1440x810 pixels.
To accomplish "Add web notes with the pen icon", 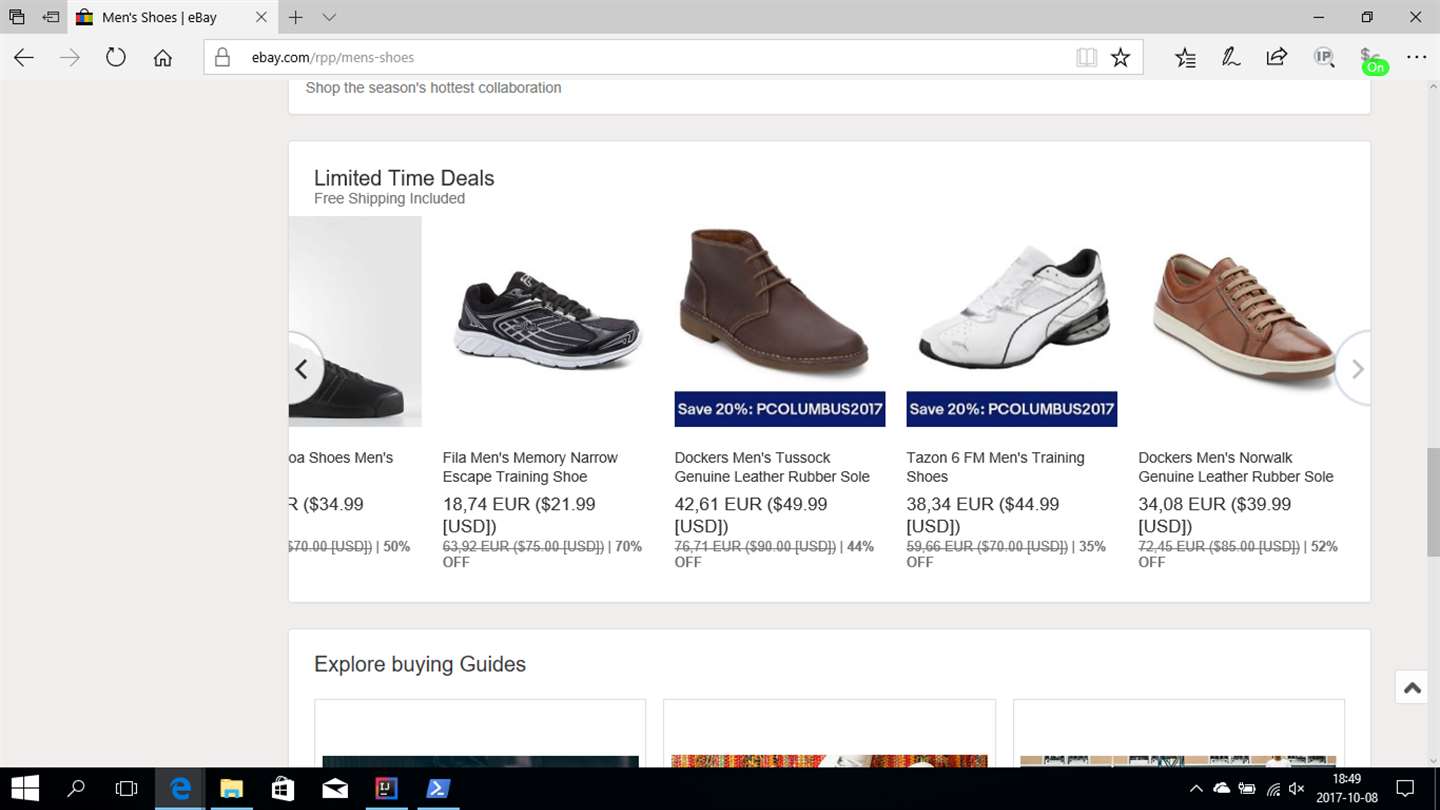I will click(1231, 58).
